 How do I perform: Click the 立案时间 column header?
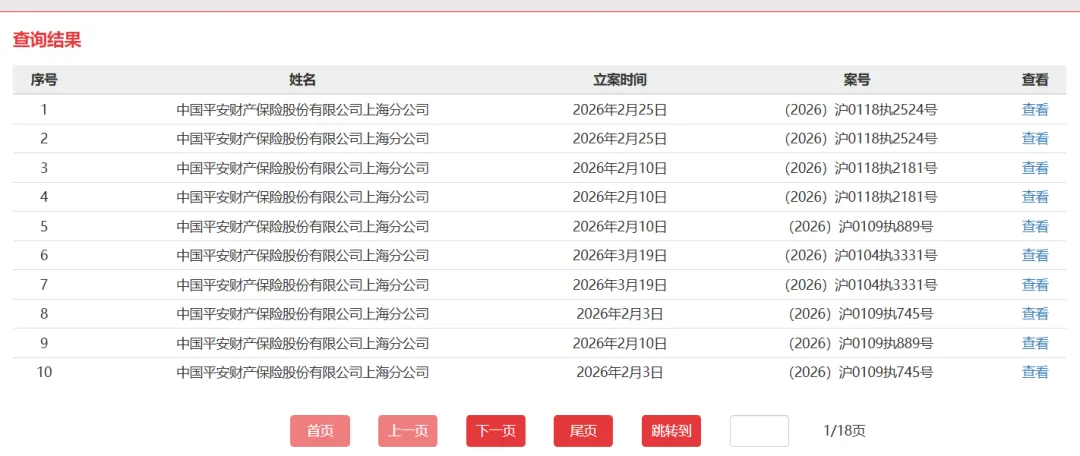620,80
